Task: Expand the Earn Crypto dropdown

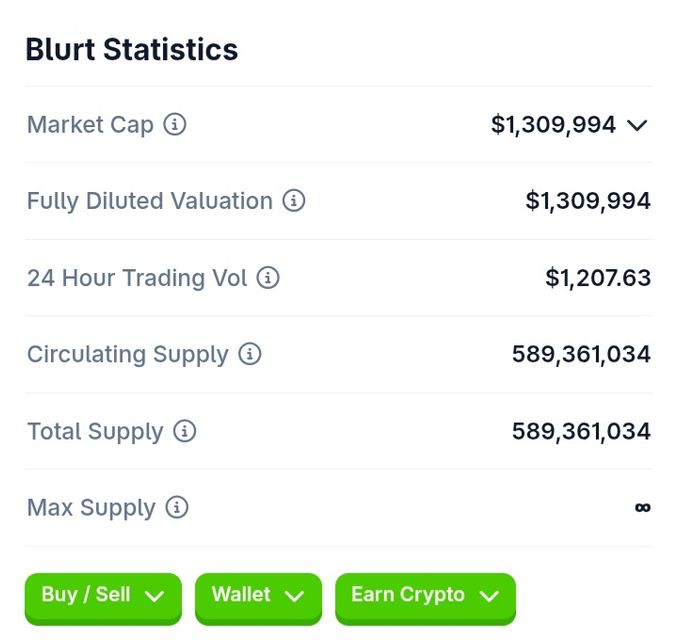Action: [425, 599]
